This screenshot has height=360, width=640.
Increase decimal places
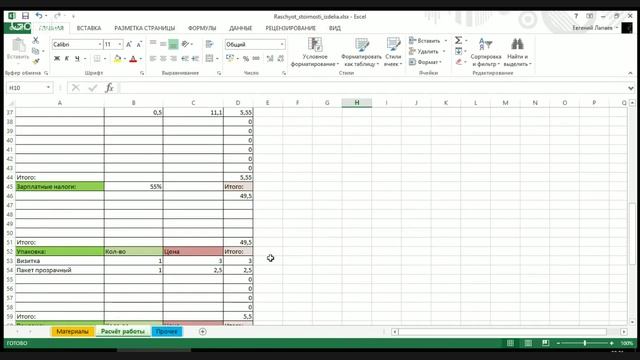[x=270, y=59]
